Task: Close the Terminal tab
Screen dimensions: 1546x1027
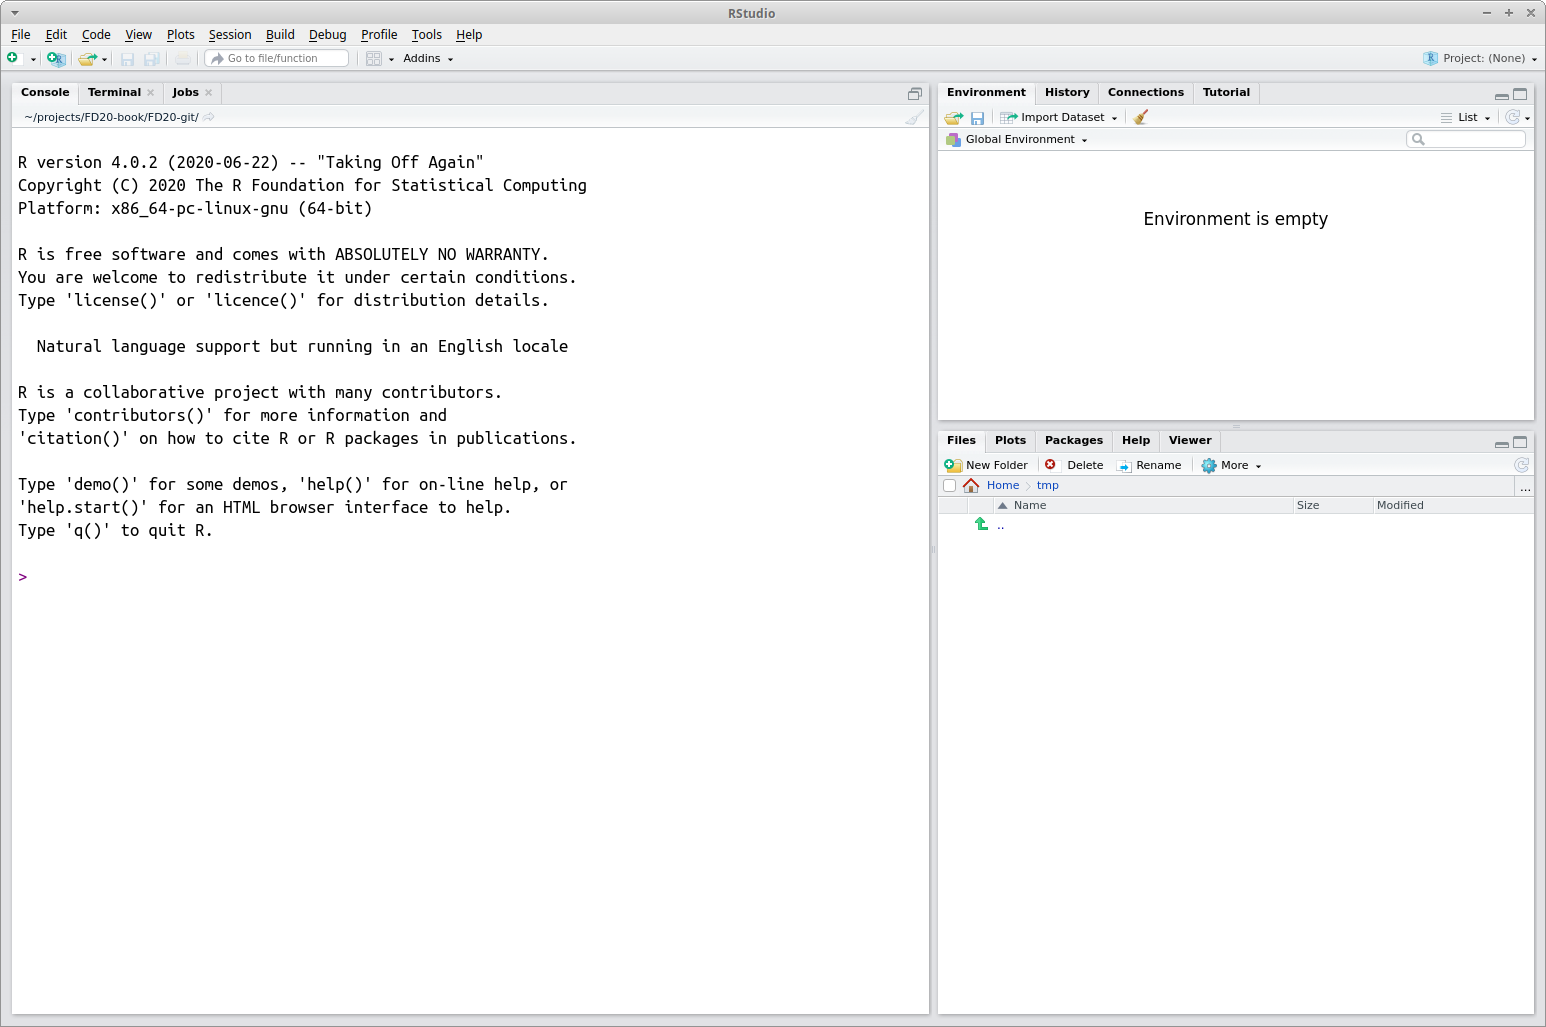Action: coord(151,93)
